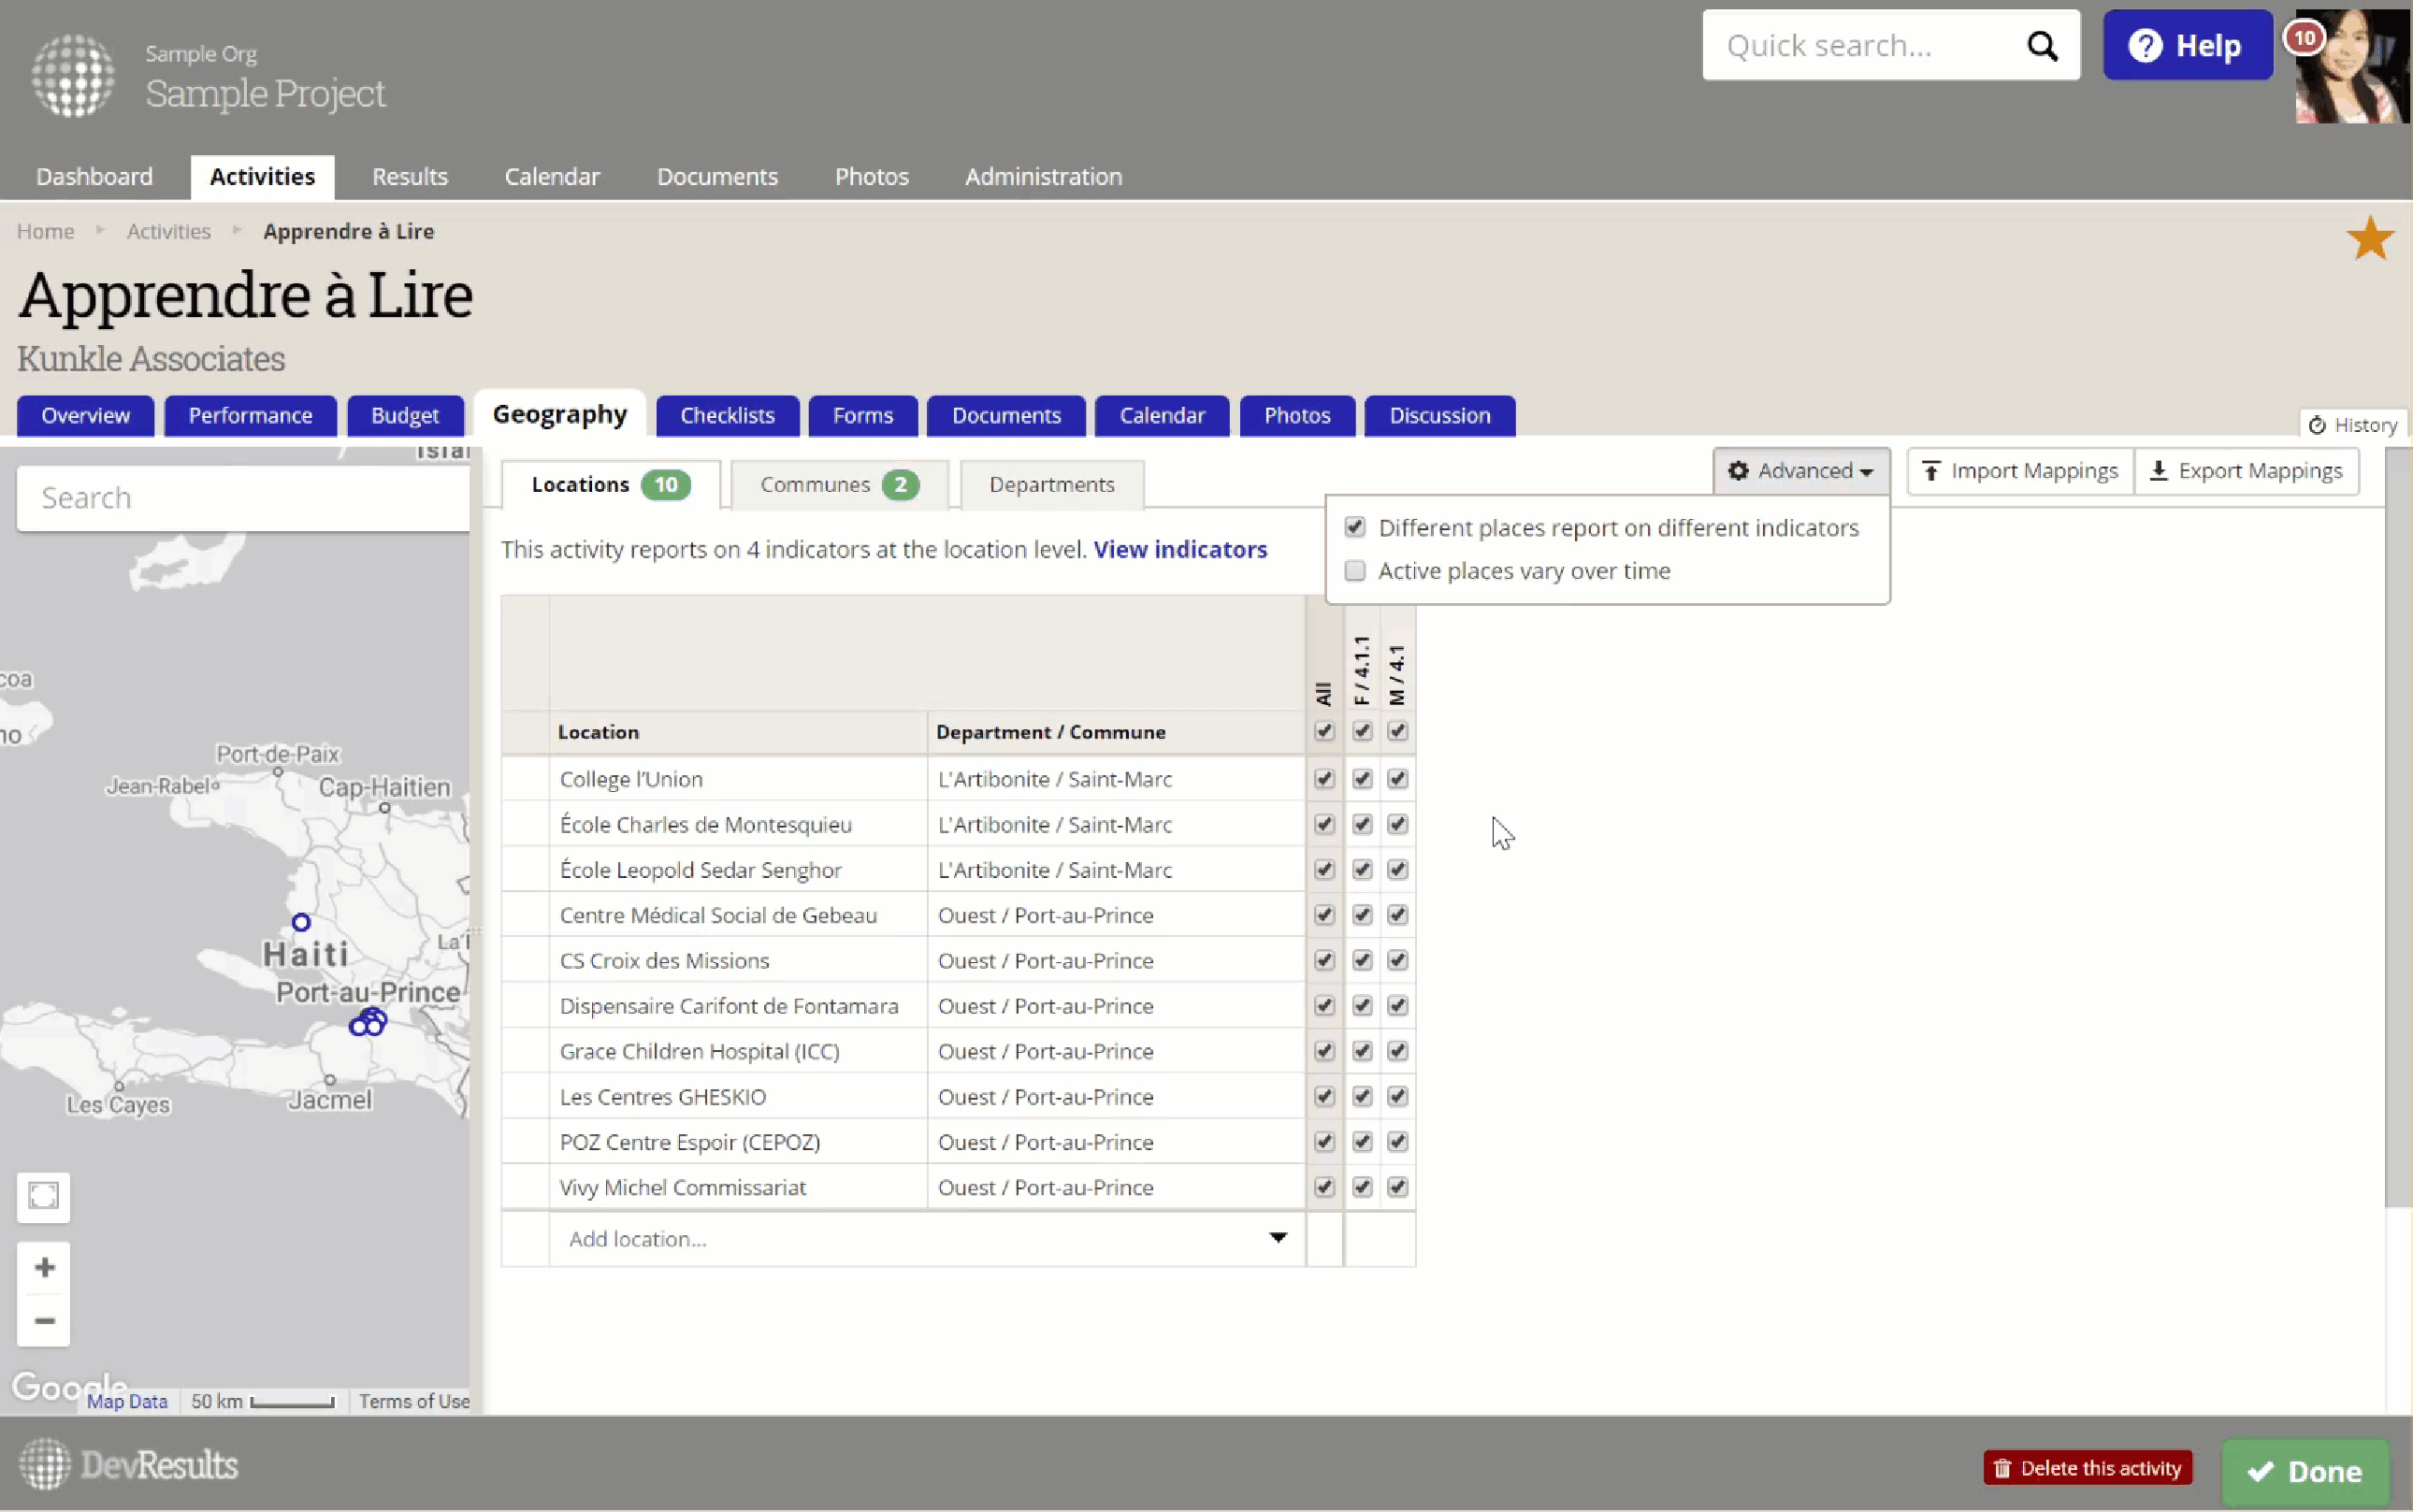Click the map fullscreen icon
This screenshot has height=1512, width=2413.
tap(44, 1196)
